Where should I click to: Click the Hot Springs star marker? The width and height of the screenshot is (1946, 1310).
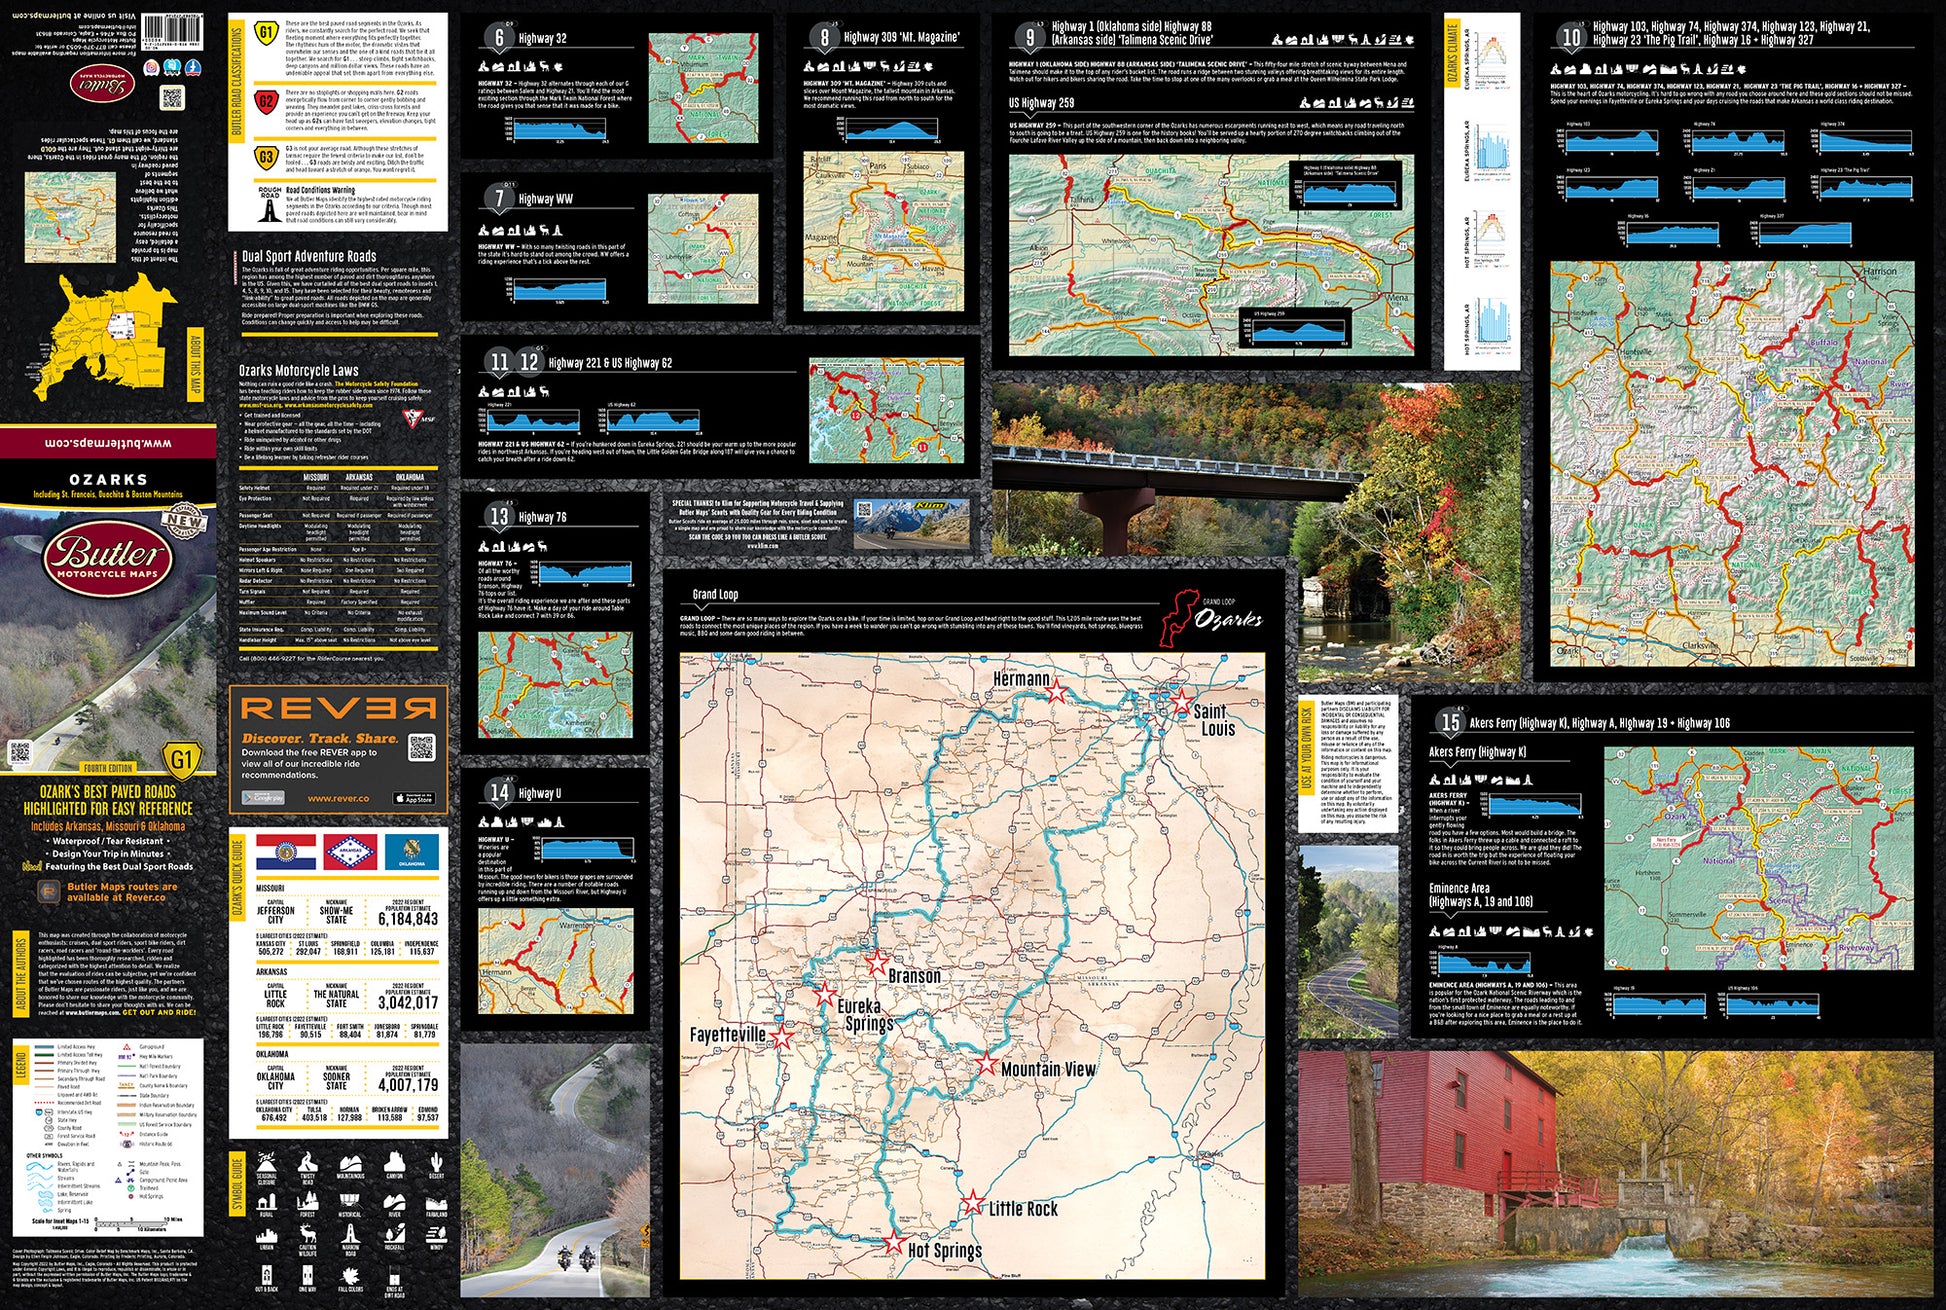pos(893,1241)
